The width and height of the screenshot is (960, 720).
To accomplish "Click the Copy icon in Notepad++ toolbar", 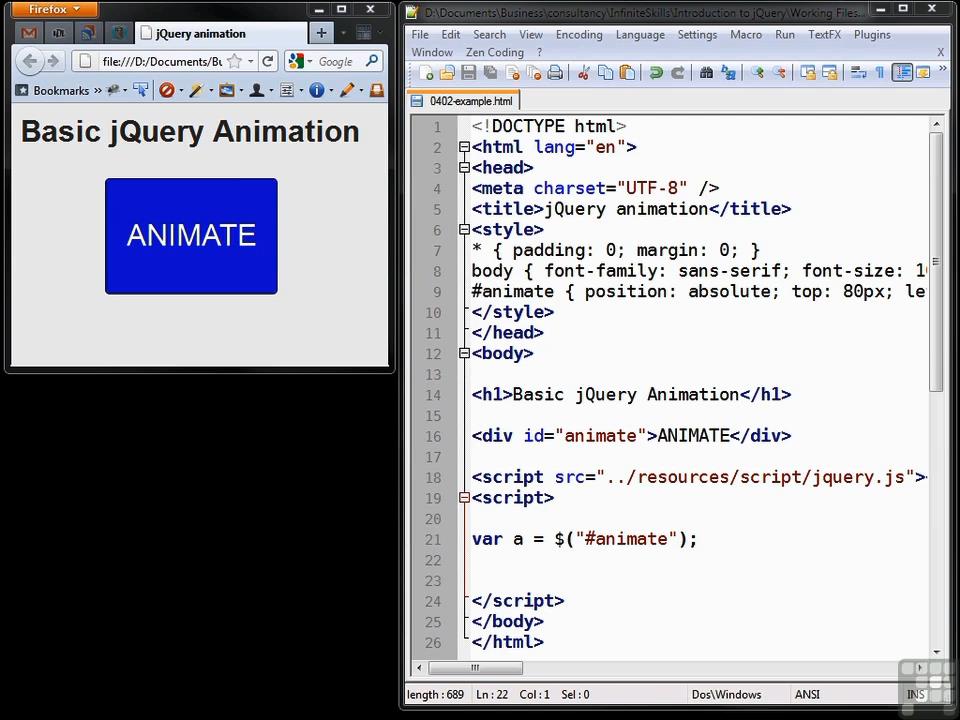I will [x=605, y=73].
